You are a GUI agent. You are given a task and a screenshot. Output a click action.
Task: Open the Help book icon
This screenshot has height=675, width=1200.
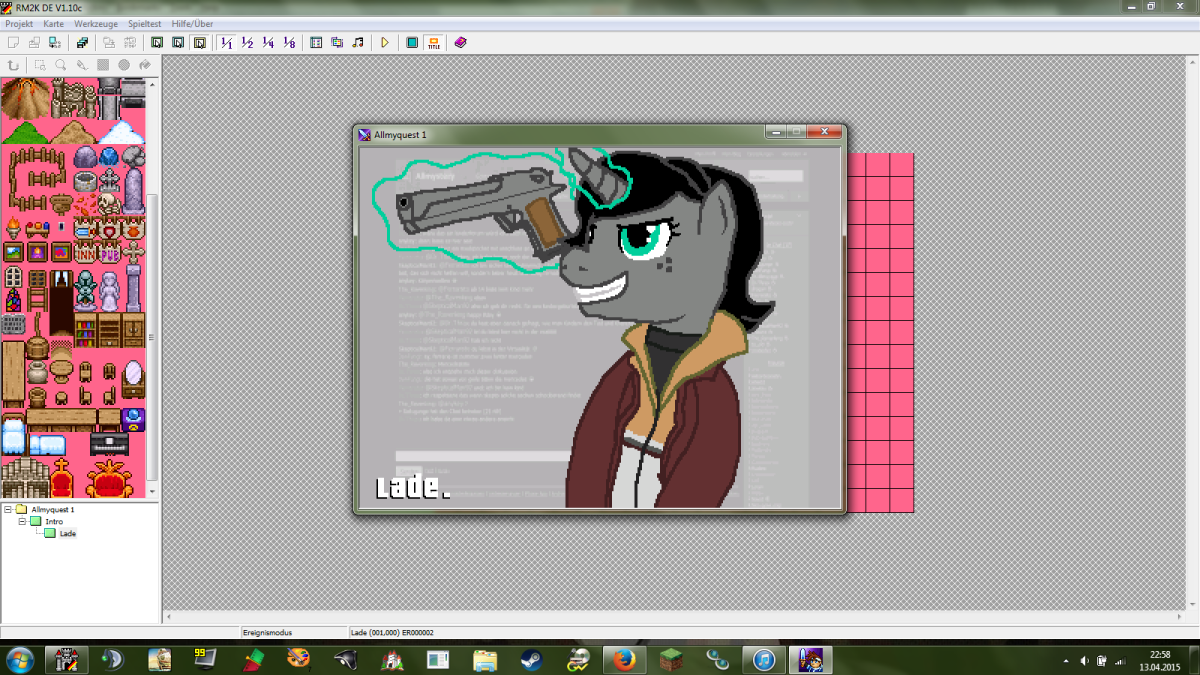pyautogui.click(x=460, y=43)
